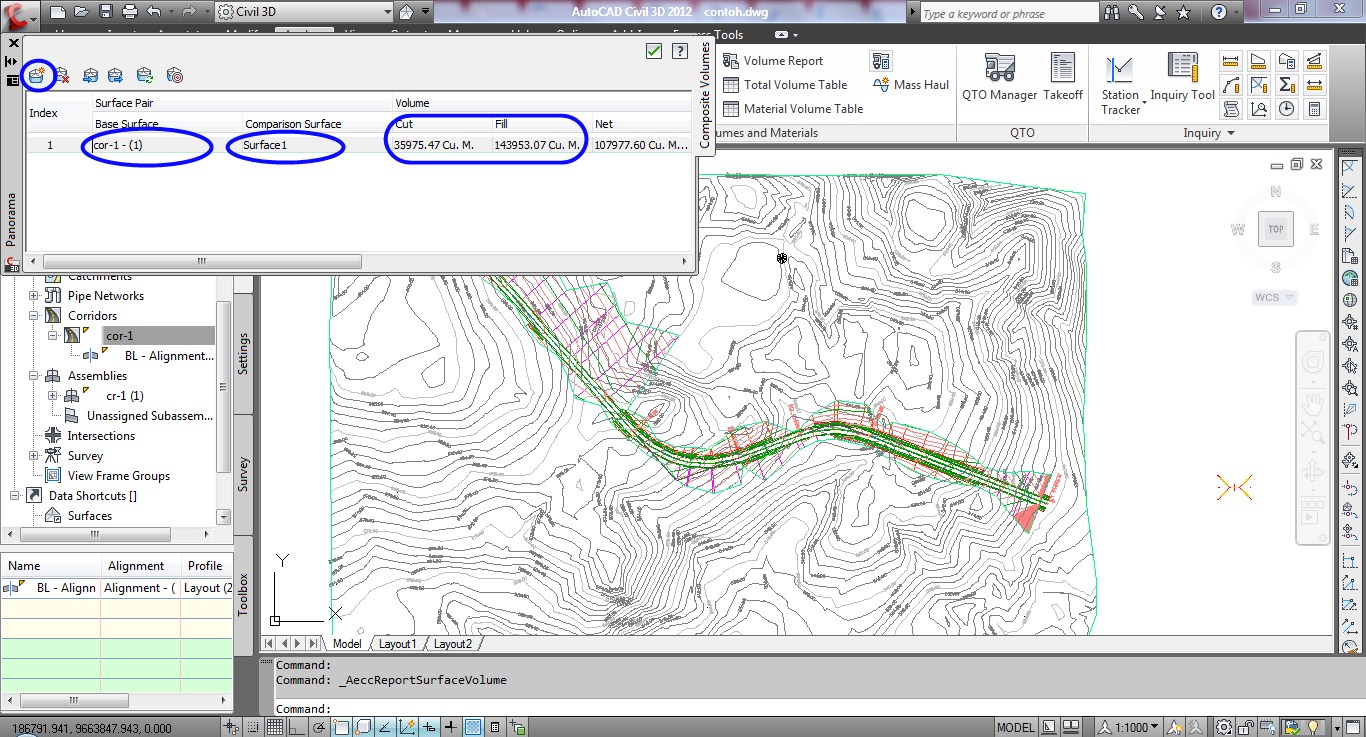Open the Favorites star icon
This screenshot has height=737, width=1366.
coord(1184,13)
